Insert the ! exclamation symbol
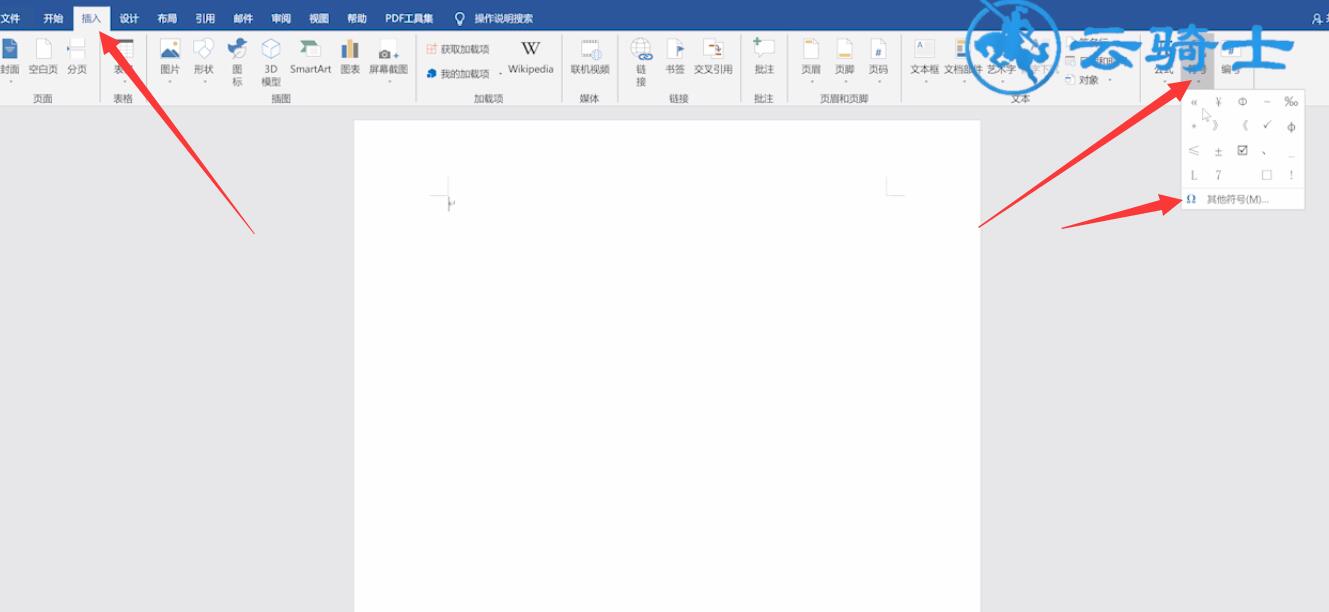This screenshot has width=1329, height=612. (x=1291, y=175)
